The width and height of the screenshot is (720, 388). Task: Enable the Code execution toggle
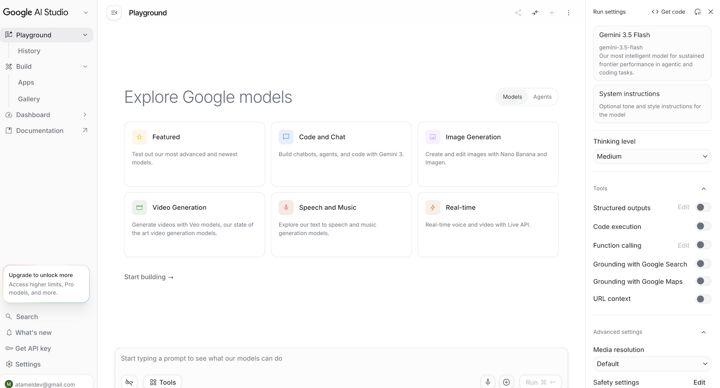[703, 226]
